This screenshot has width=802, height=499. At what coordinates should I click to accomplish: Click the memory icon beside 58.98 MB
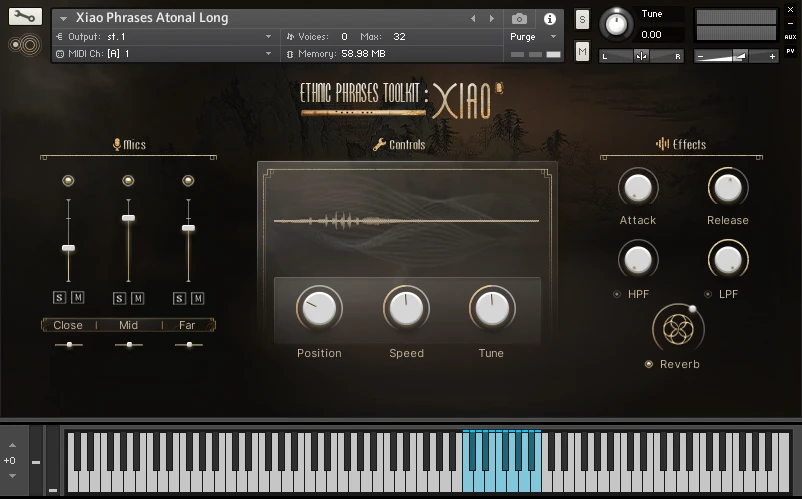(x=290, y=54)
